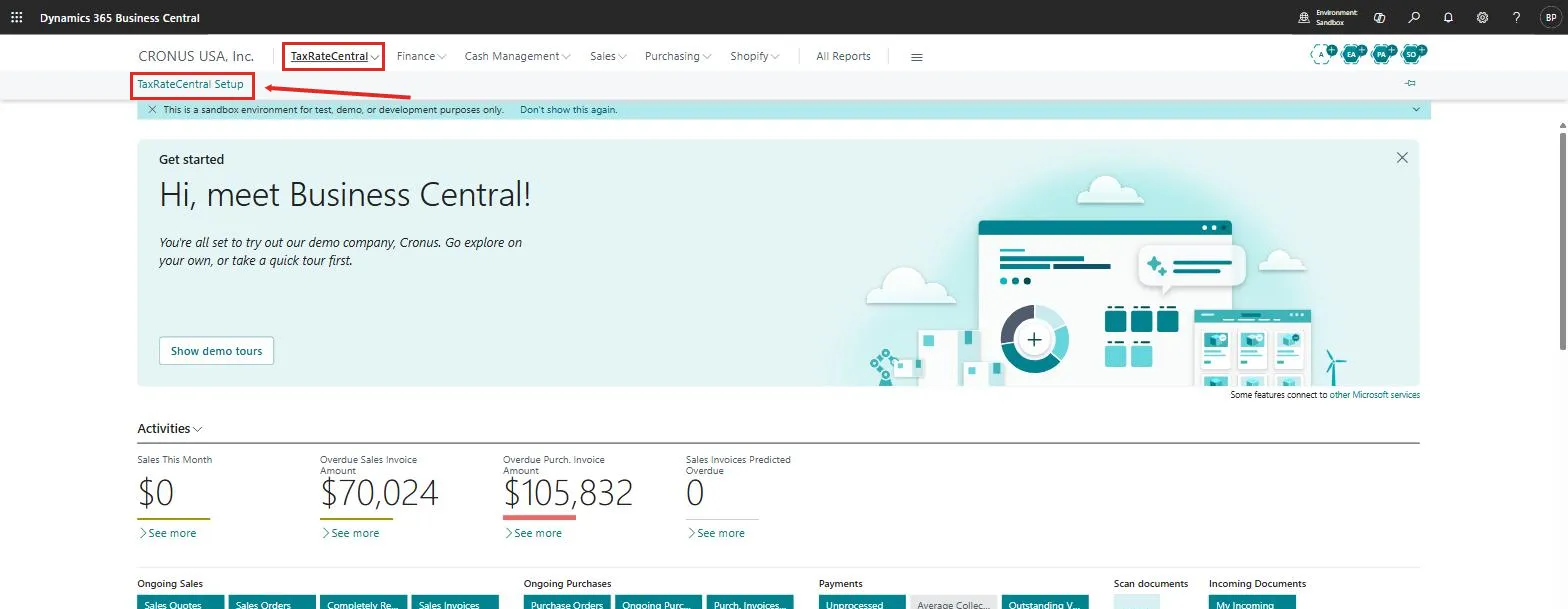Screen dimensions: 1568x609
Task: Open the hamburger more-menu icon
Action: (x=916, y=57)
